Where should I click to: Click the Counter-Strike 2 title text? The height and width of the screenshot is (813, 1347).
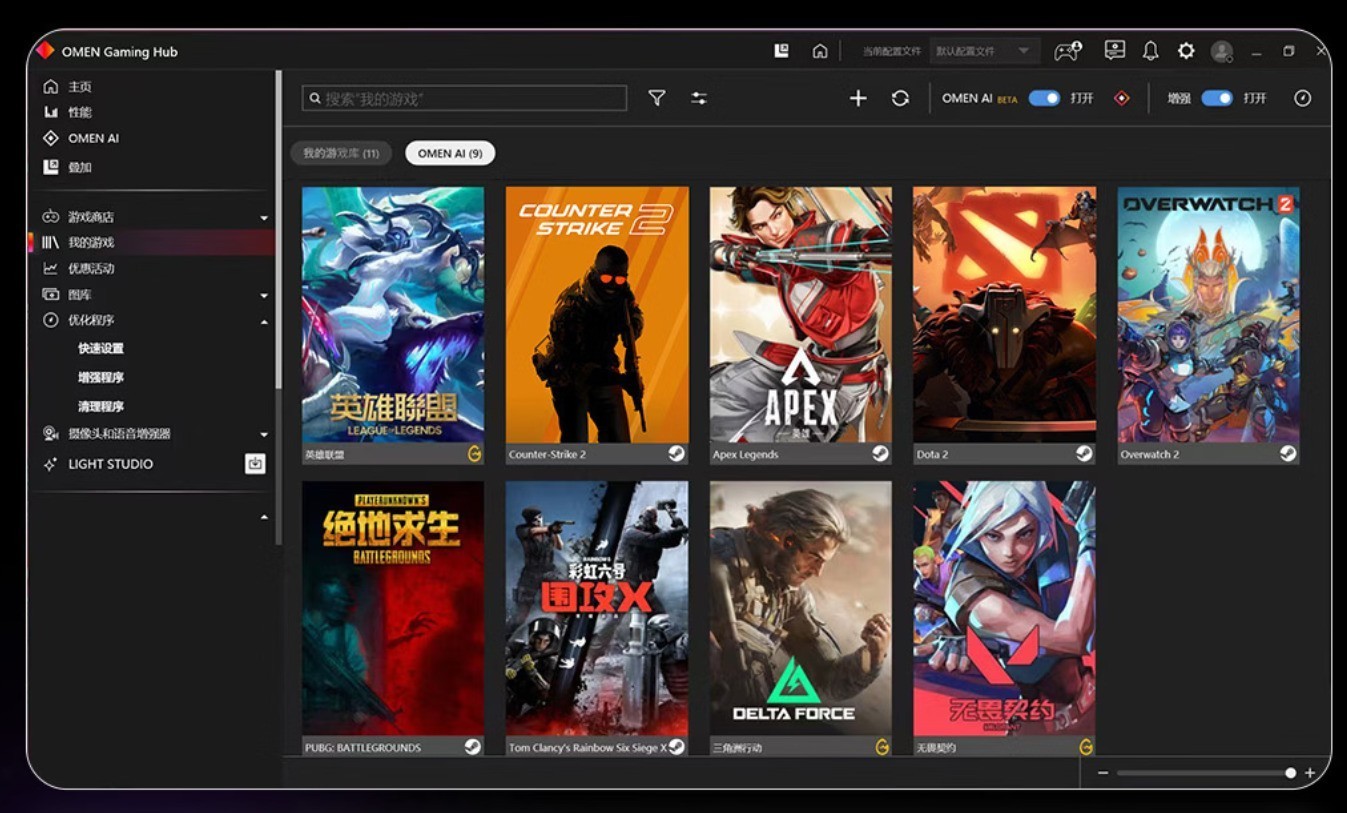[547, 454]
